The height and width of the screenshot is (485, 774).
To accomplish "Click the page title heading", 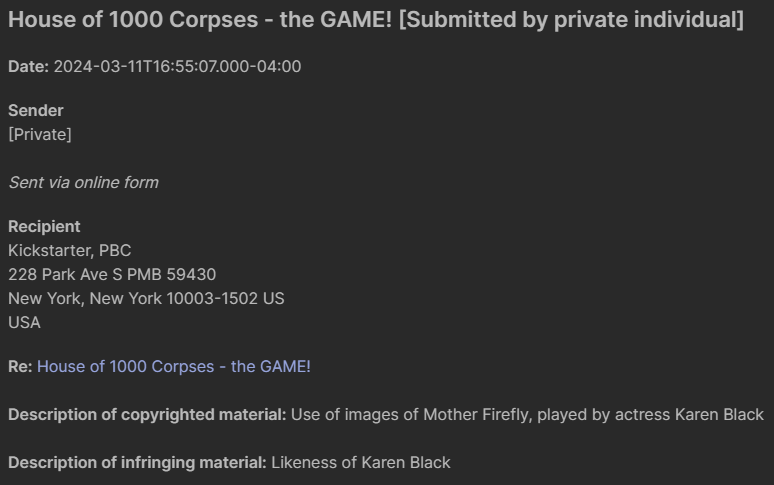I will pos(376,20).
